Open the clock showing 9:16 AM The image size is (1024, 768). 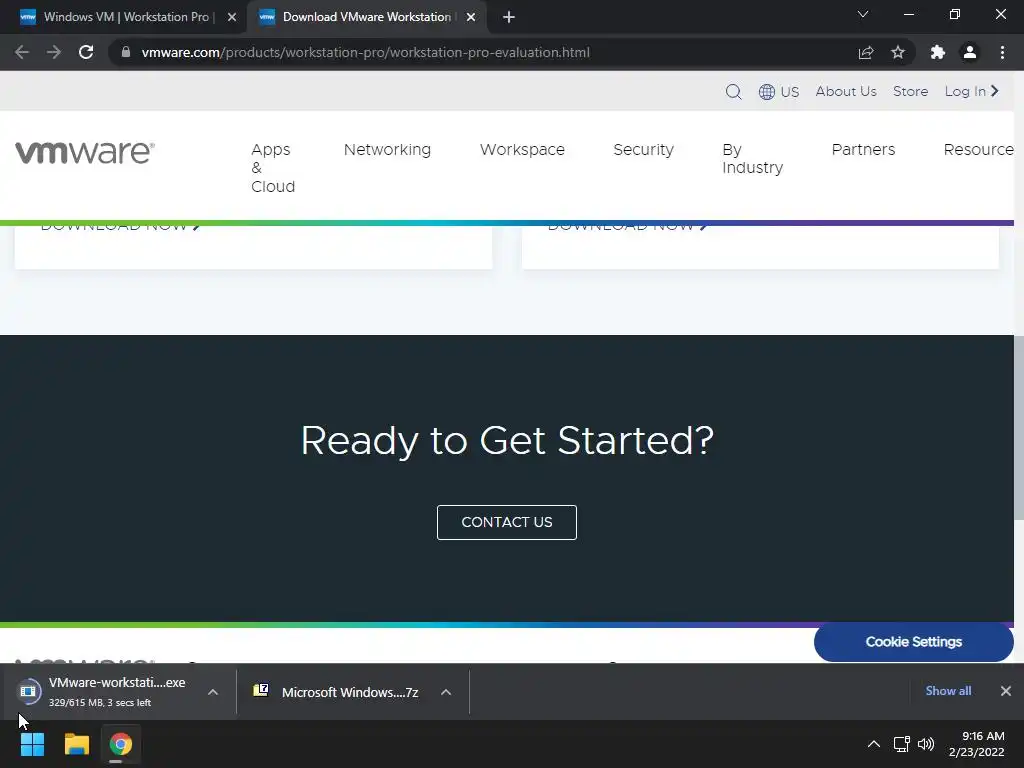pos(976,744)
